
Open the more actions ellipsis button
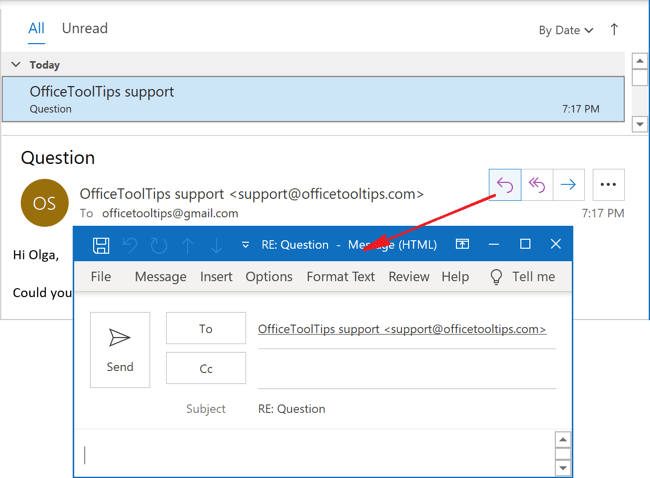[x=608, y=185]
